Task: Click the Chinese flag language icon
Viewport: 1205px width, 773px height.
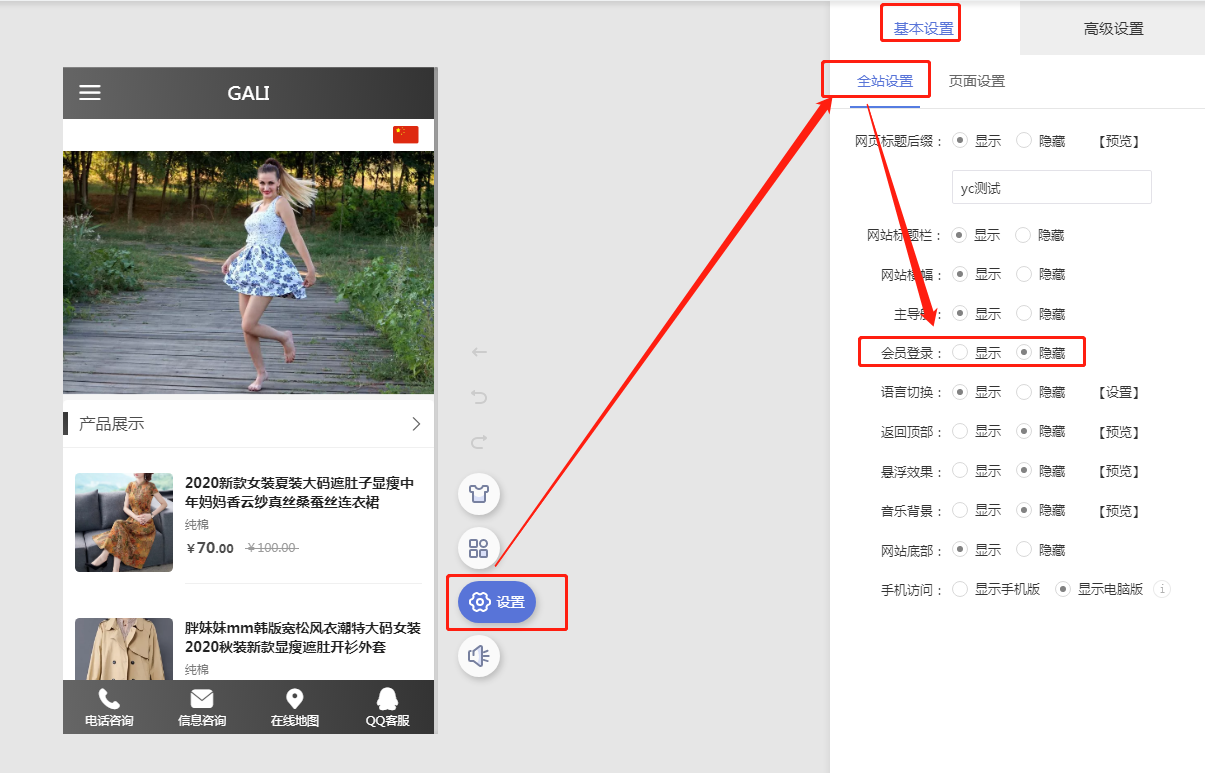Action: [x=405, y=135]
